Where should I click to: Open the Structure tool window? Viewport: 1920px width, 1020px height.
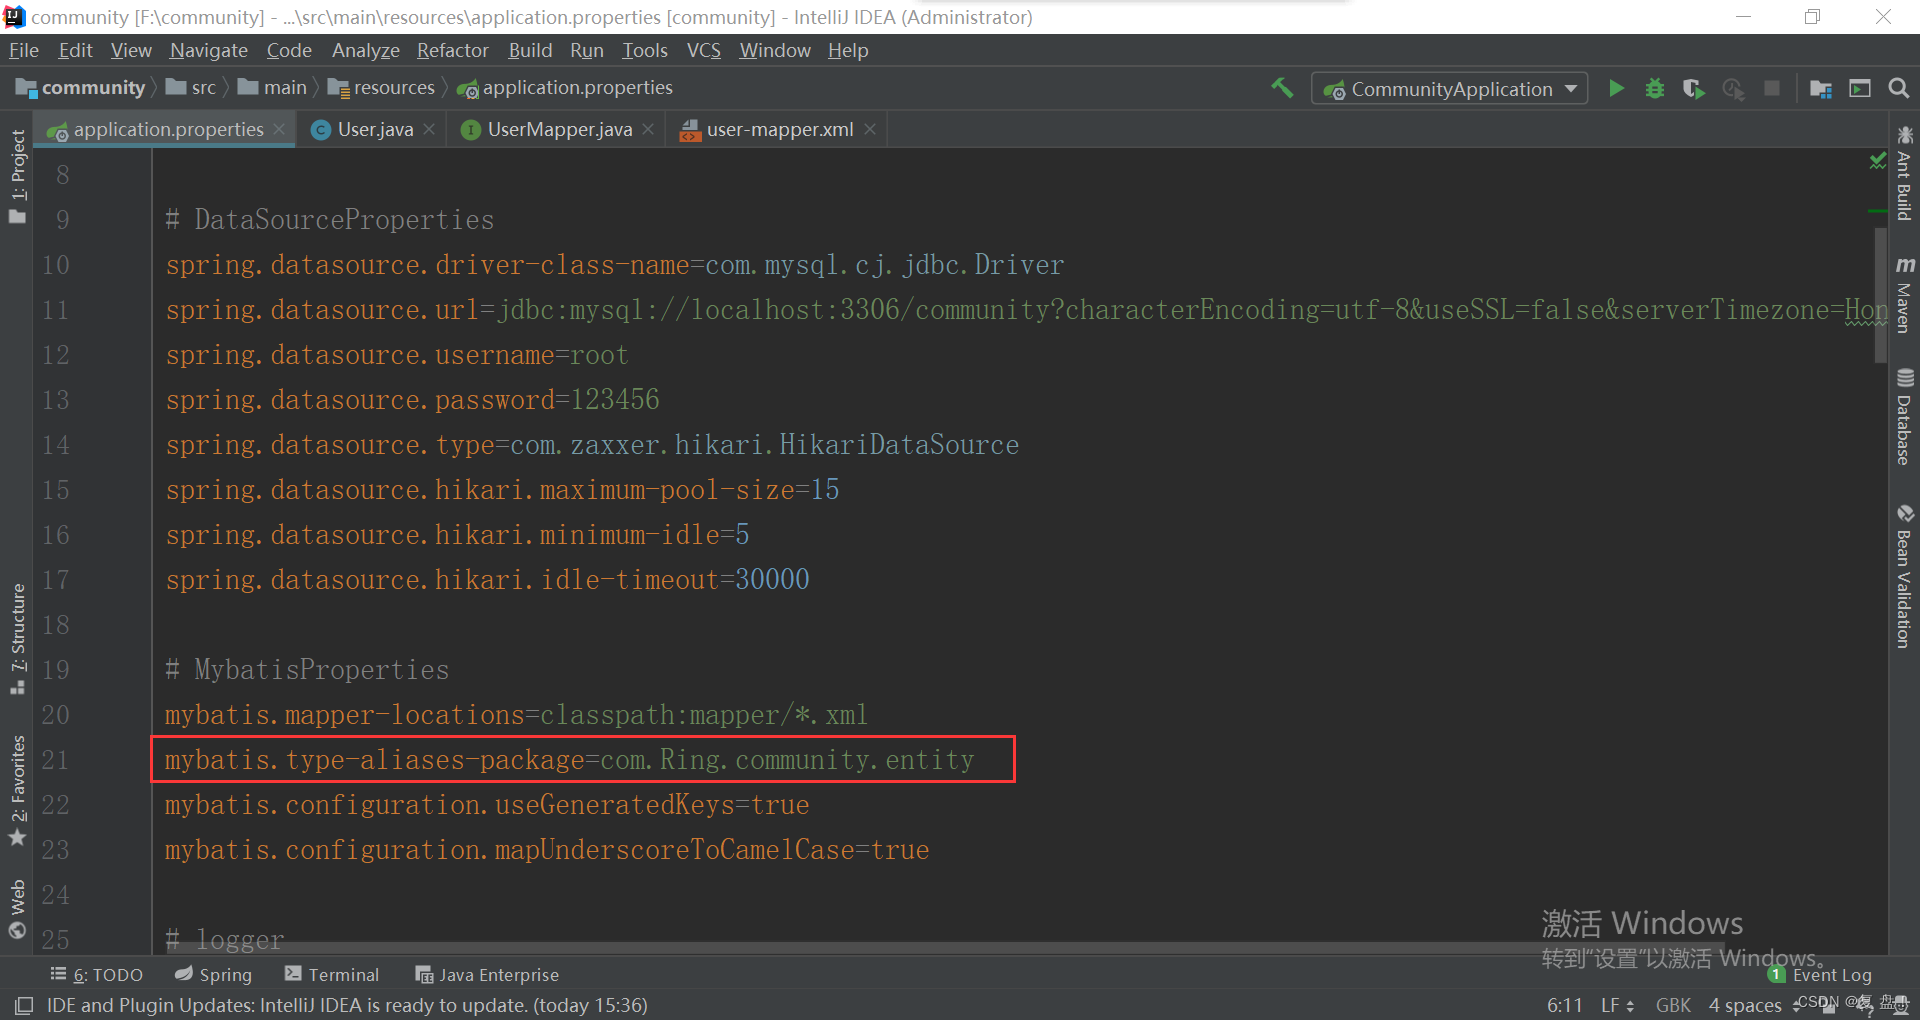17,638
